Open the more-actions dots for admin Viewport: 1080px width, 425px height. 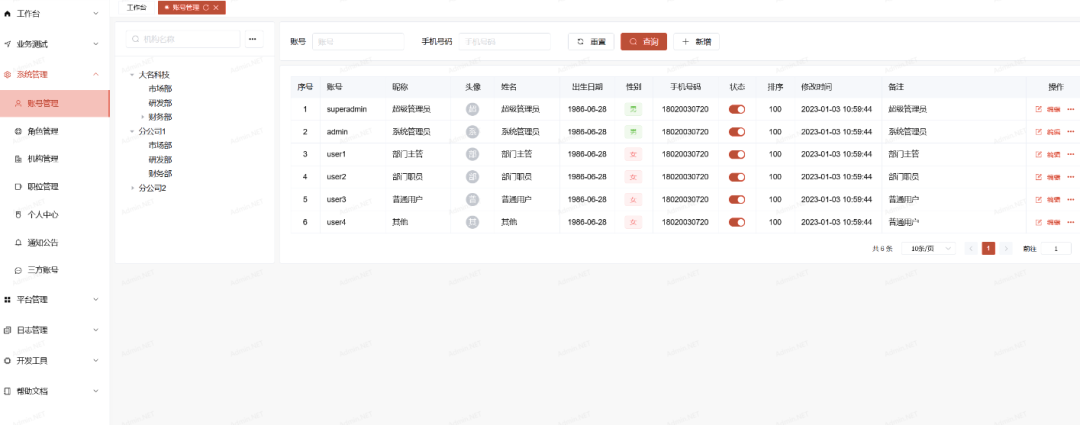coord(1070,132)
